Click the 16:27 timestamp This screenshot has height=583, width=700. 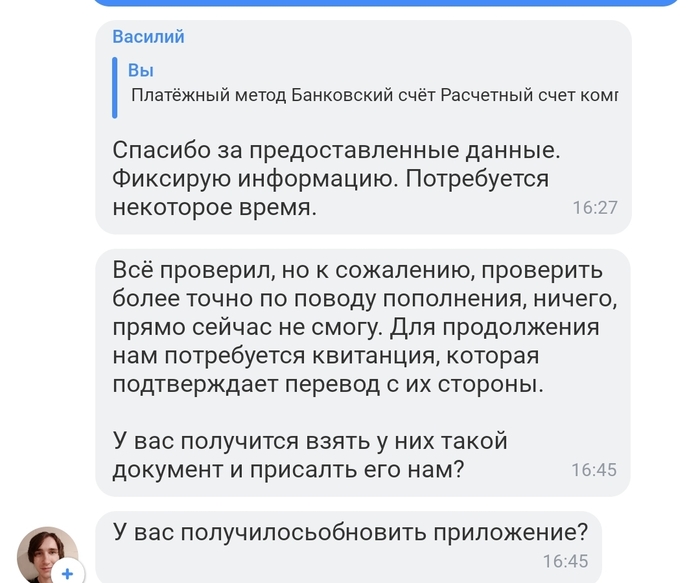(x=594, y=208)
